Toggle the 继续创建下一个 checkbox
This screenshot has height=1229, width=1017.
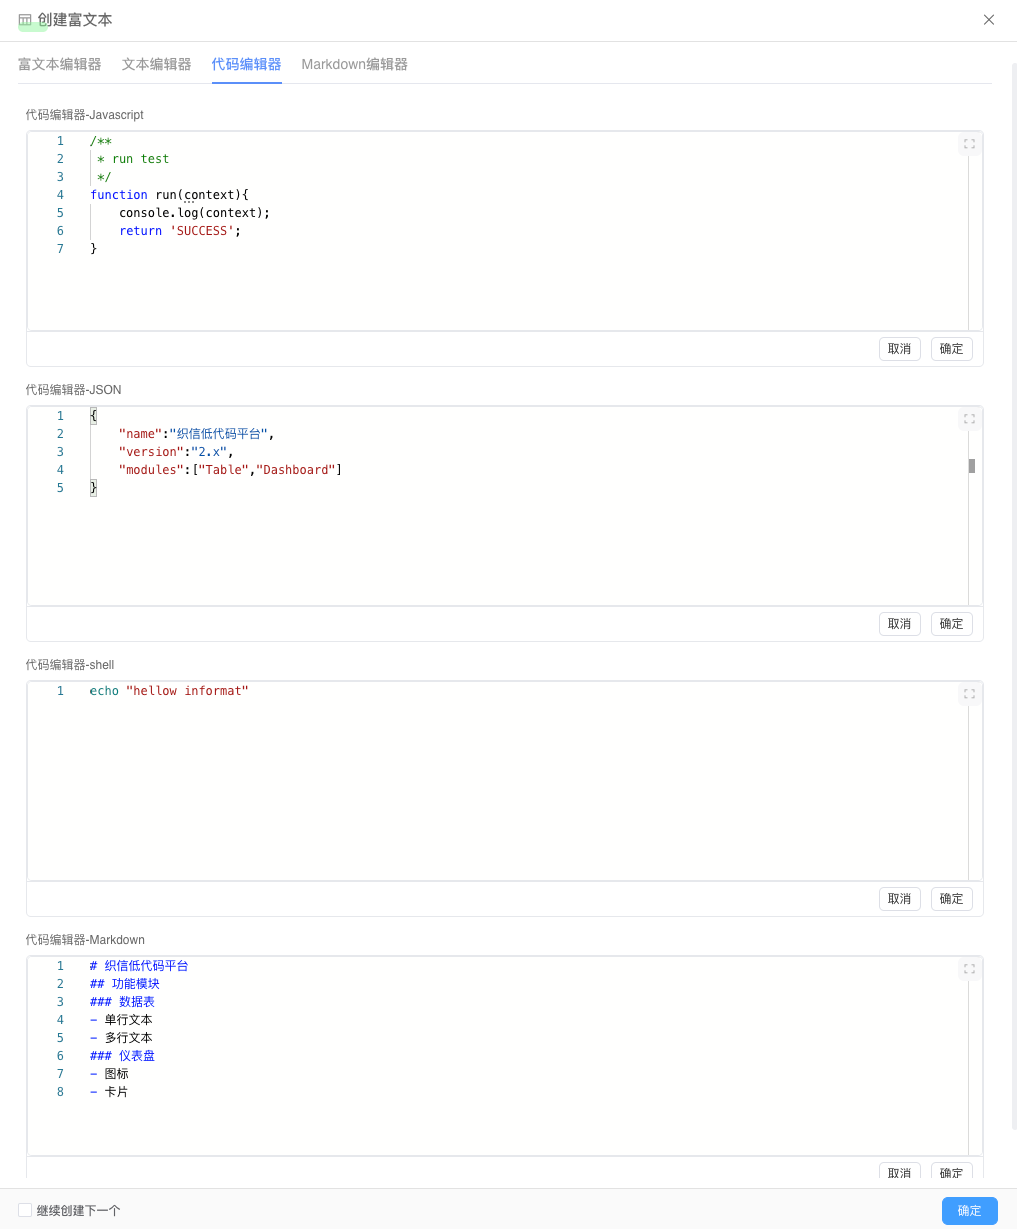click(x=25, y=1210)
